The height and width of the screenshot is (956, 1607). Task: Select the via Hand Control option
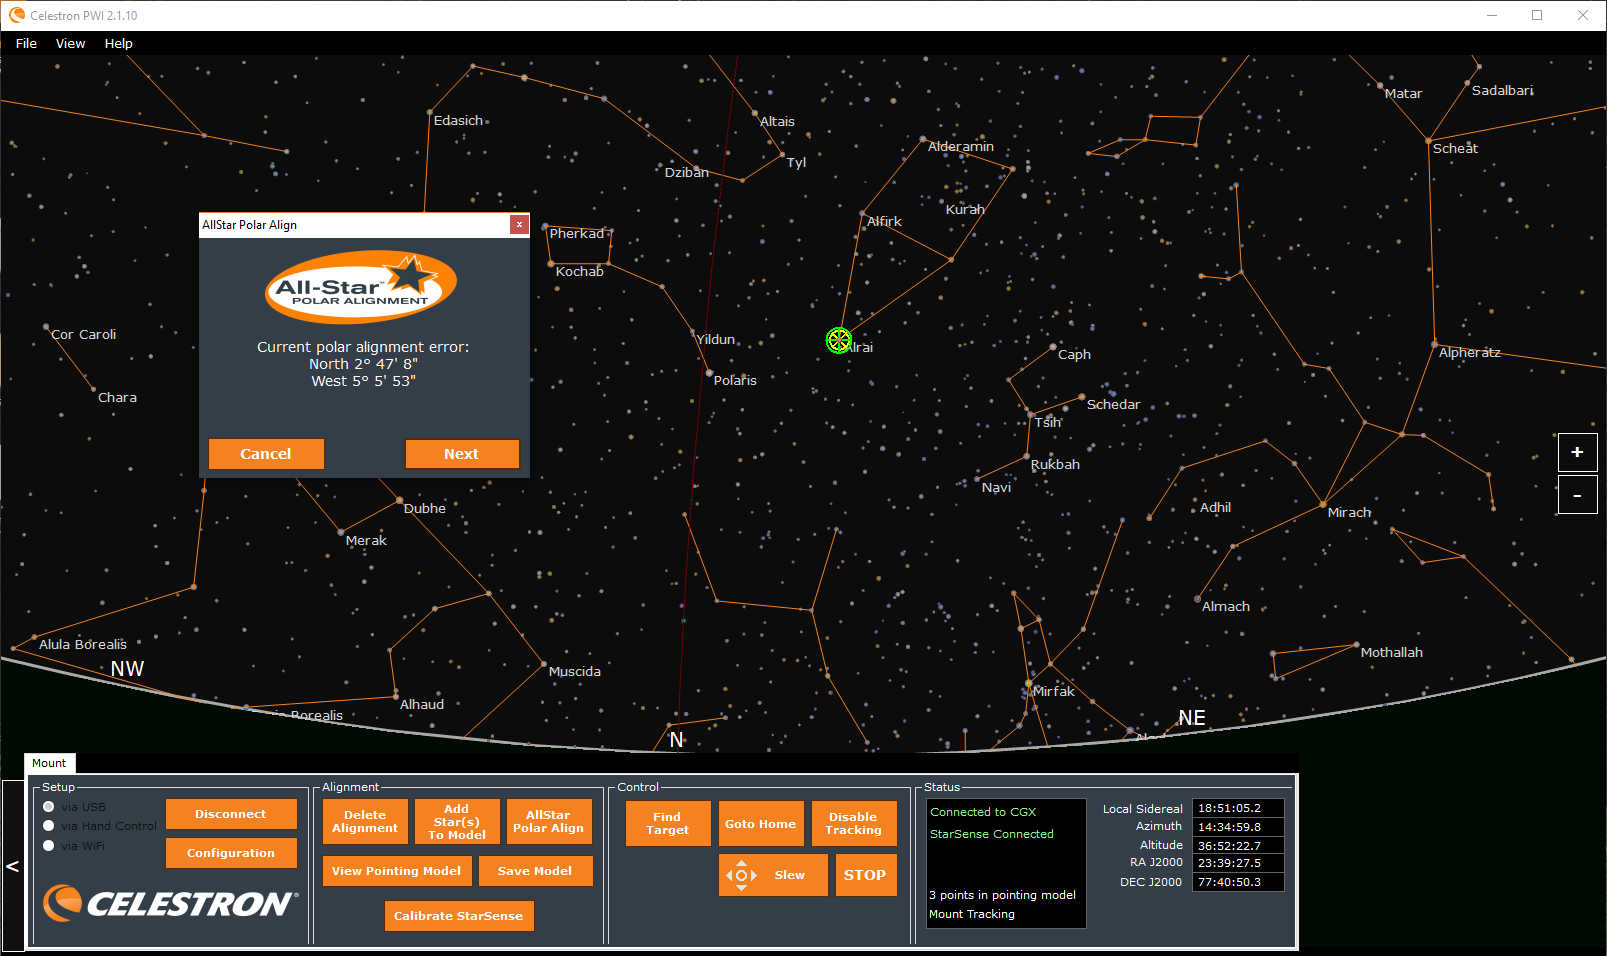click(x=49, y=826)
